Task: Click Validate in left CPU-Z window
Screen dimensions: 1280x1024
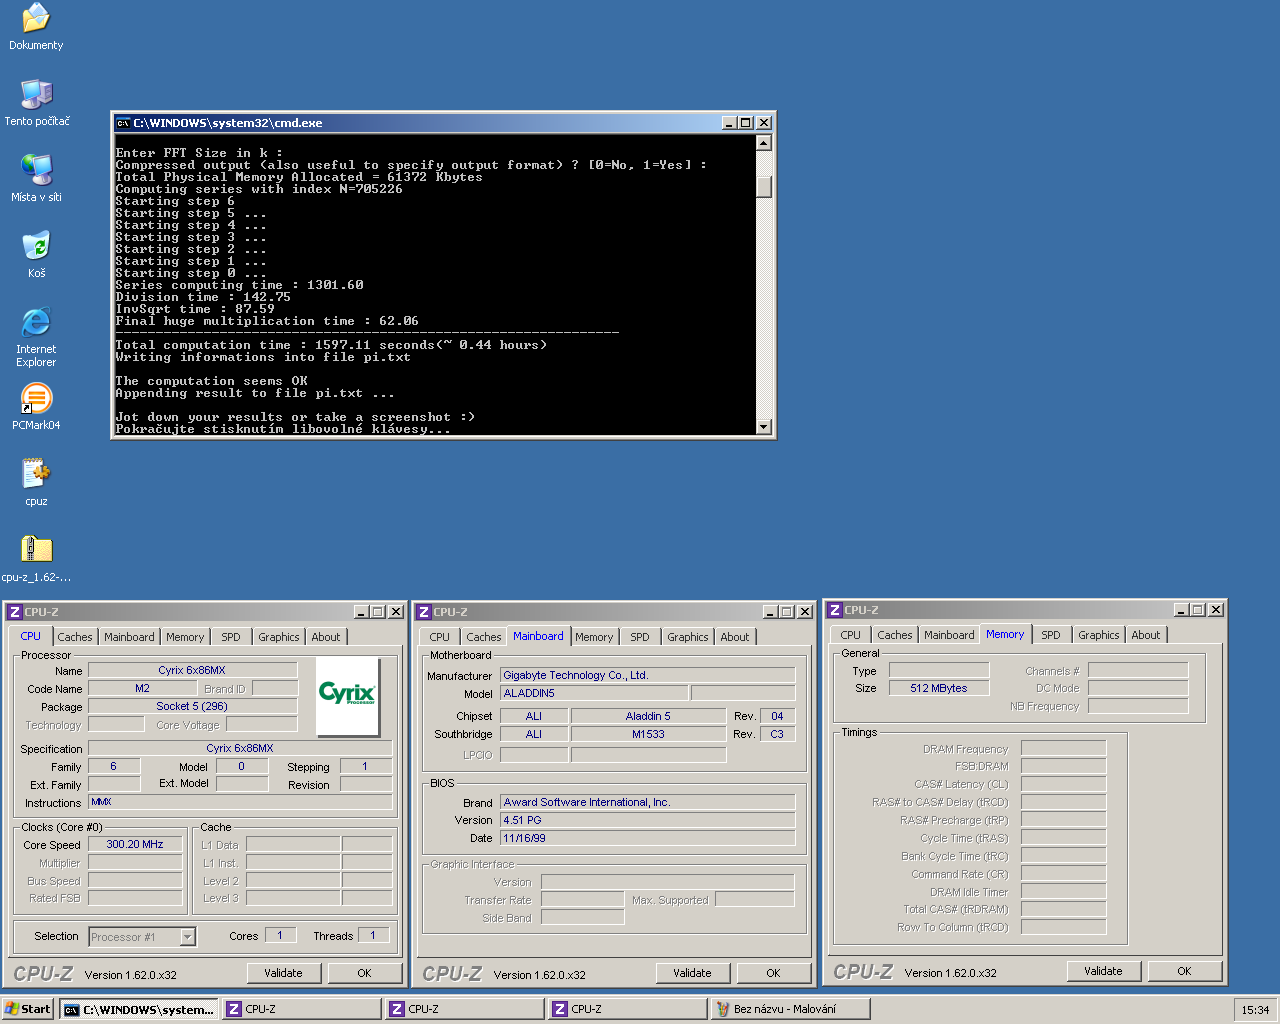Action: tap(284, 973)
